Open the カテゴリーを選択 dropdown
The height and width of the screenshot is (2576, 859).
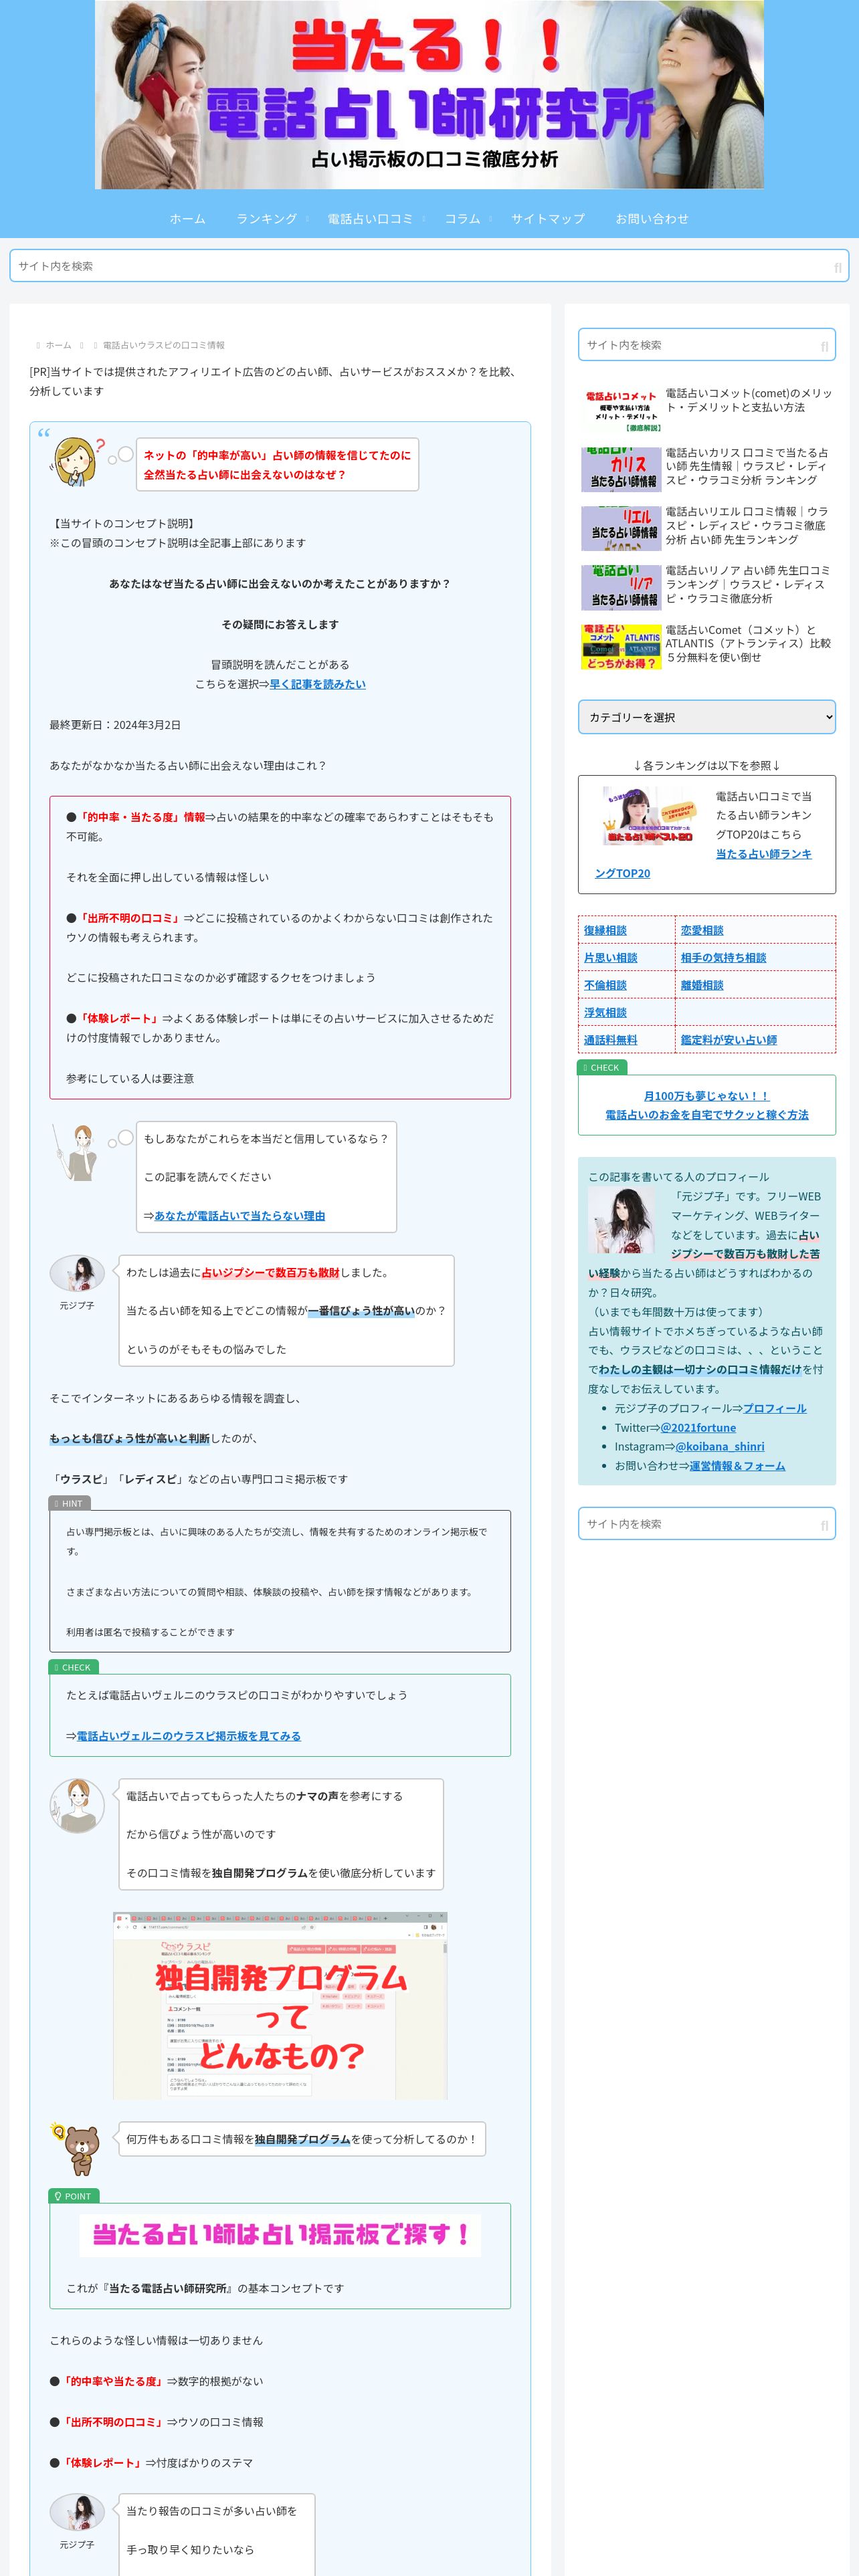[706, 717]
